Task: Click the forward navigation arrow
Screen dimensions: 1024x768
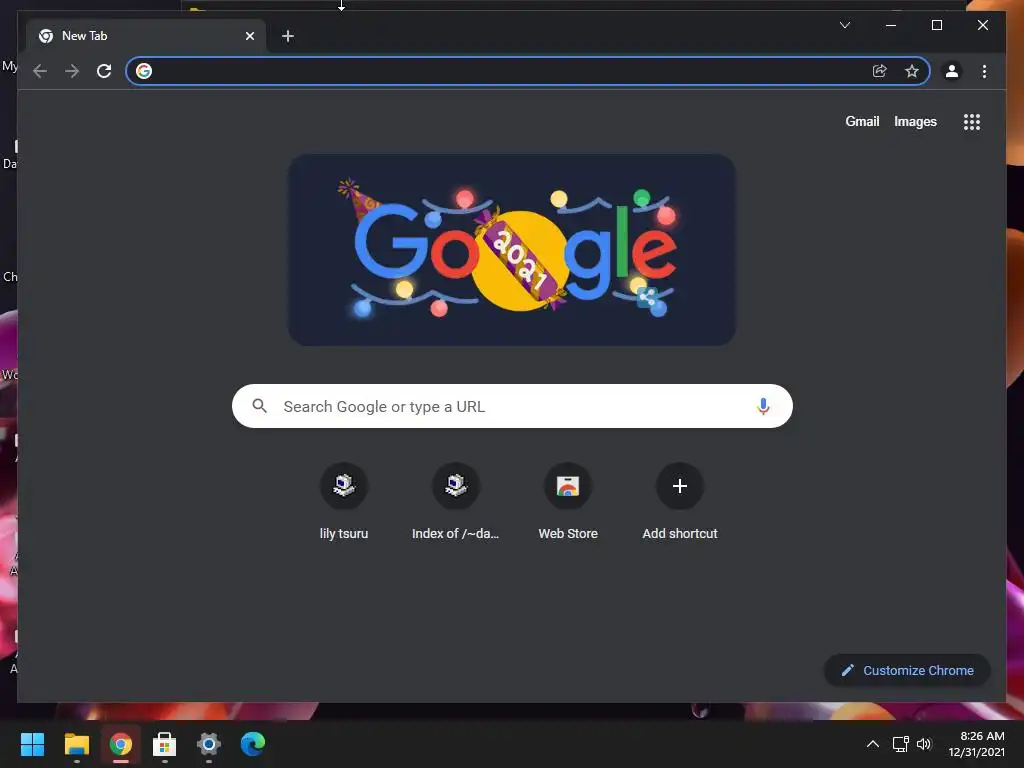Action: [72, 71]
